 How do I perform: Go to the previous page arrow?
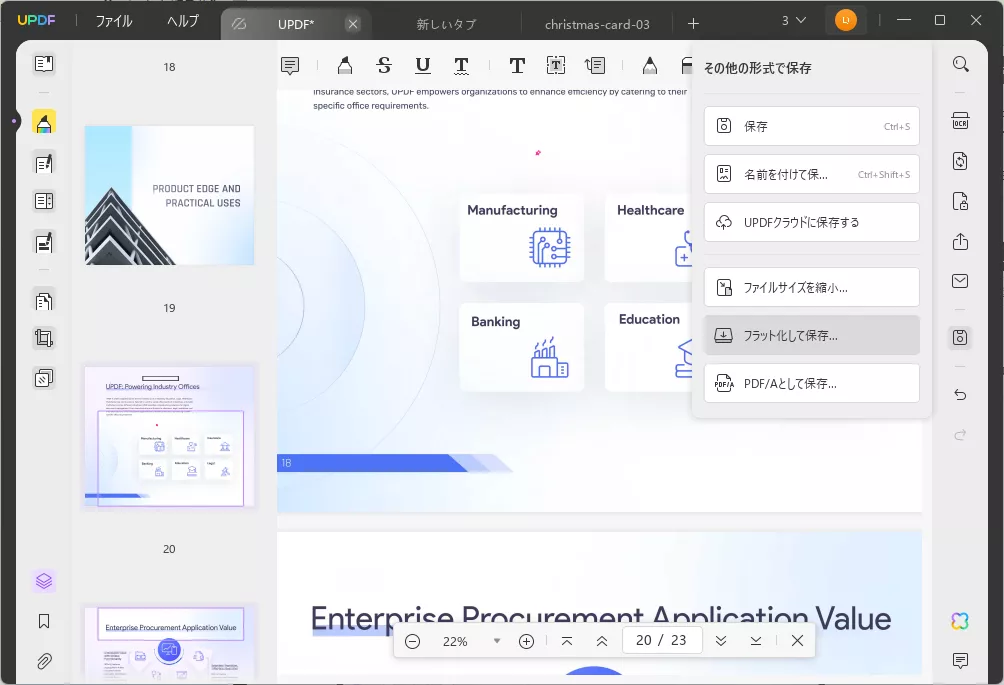[602, 641]
